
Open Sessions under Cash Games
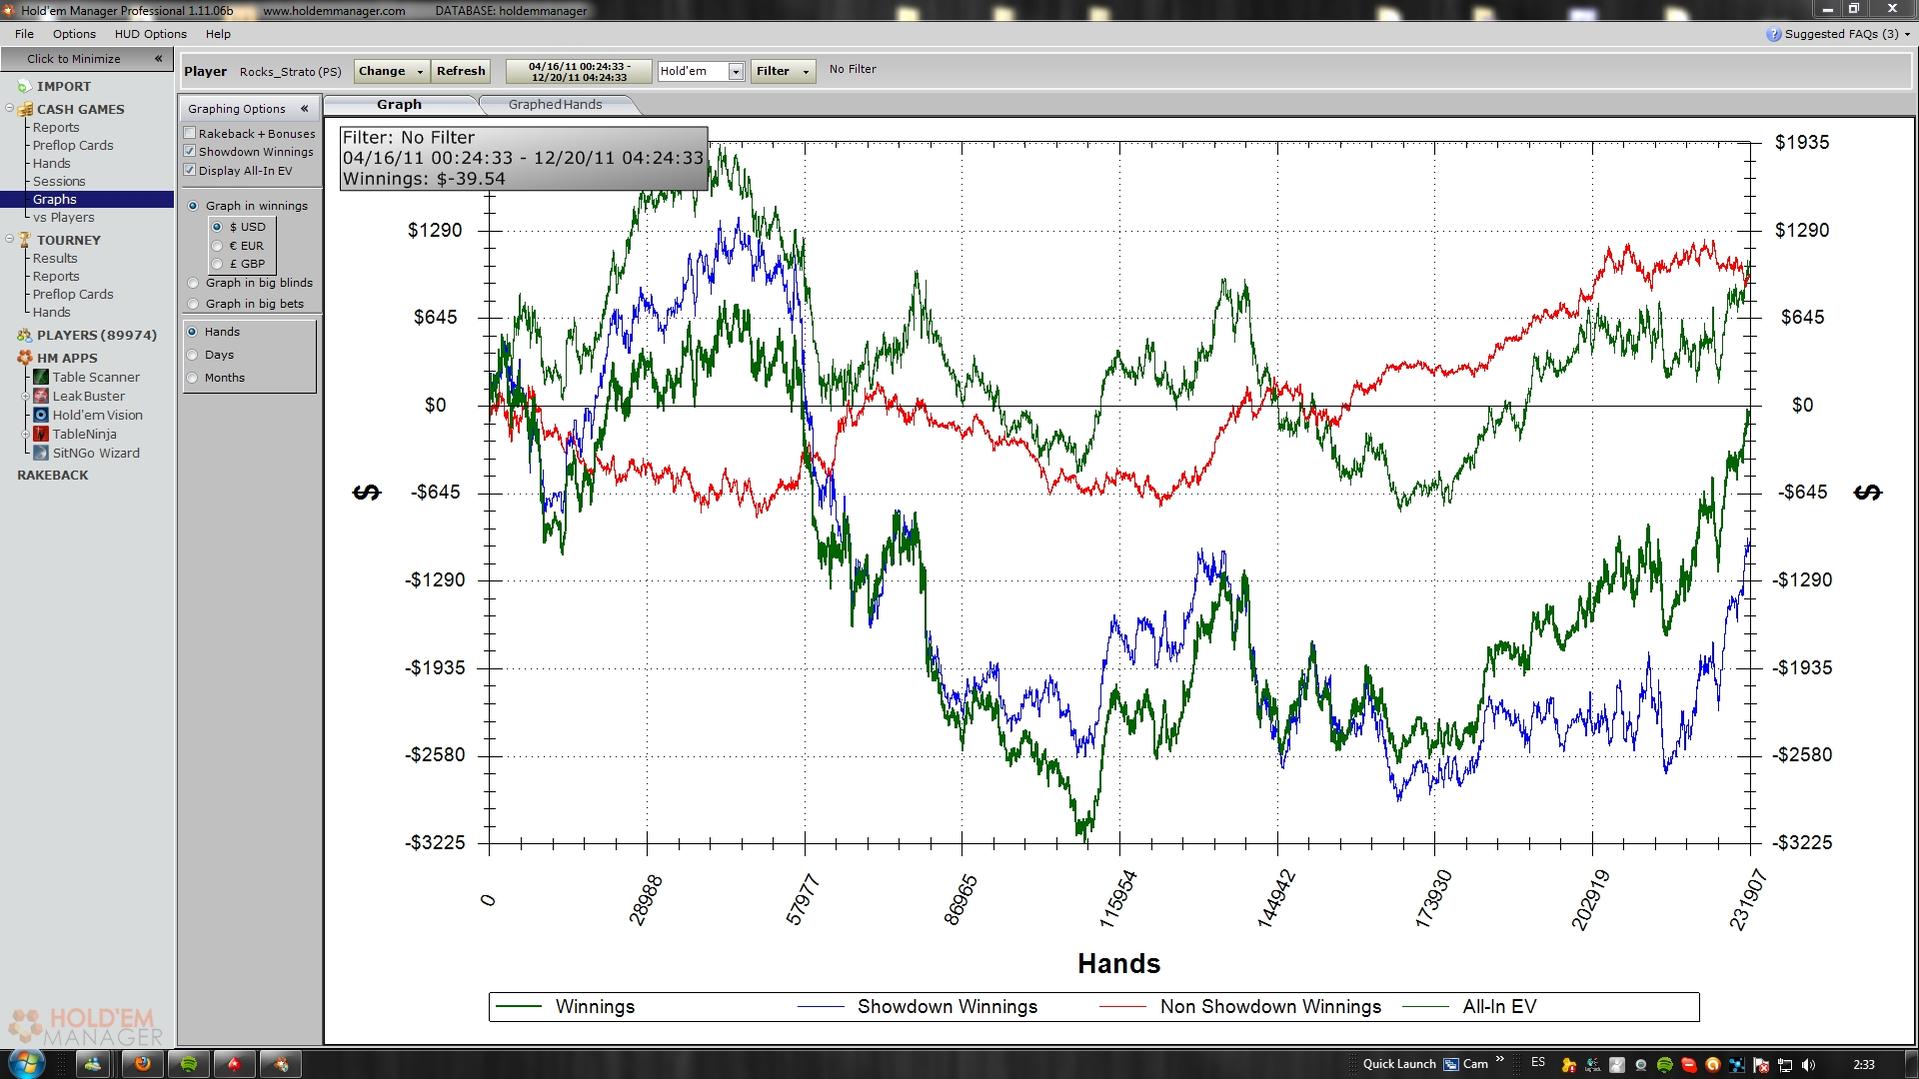(x=59, y=182)
